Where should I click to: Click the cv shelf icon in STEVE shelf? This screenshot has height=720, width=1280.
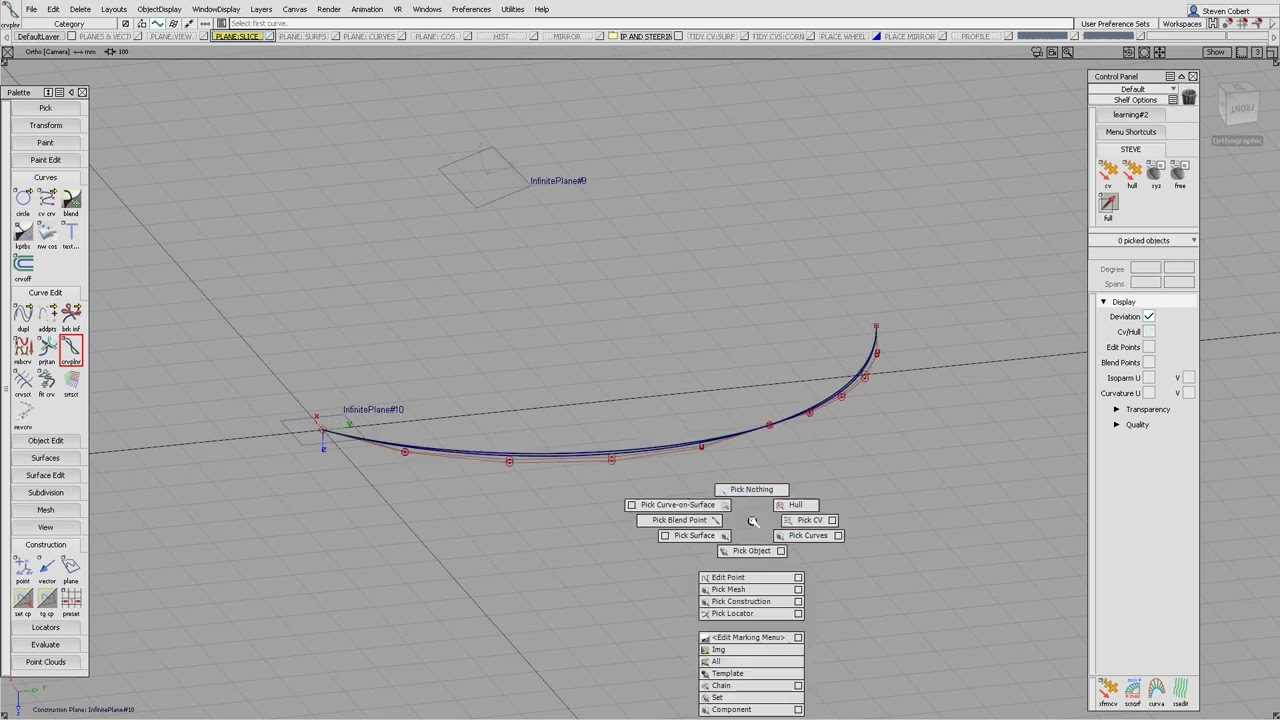coord(1108,172)
